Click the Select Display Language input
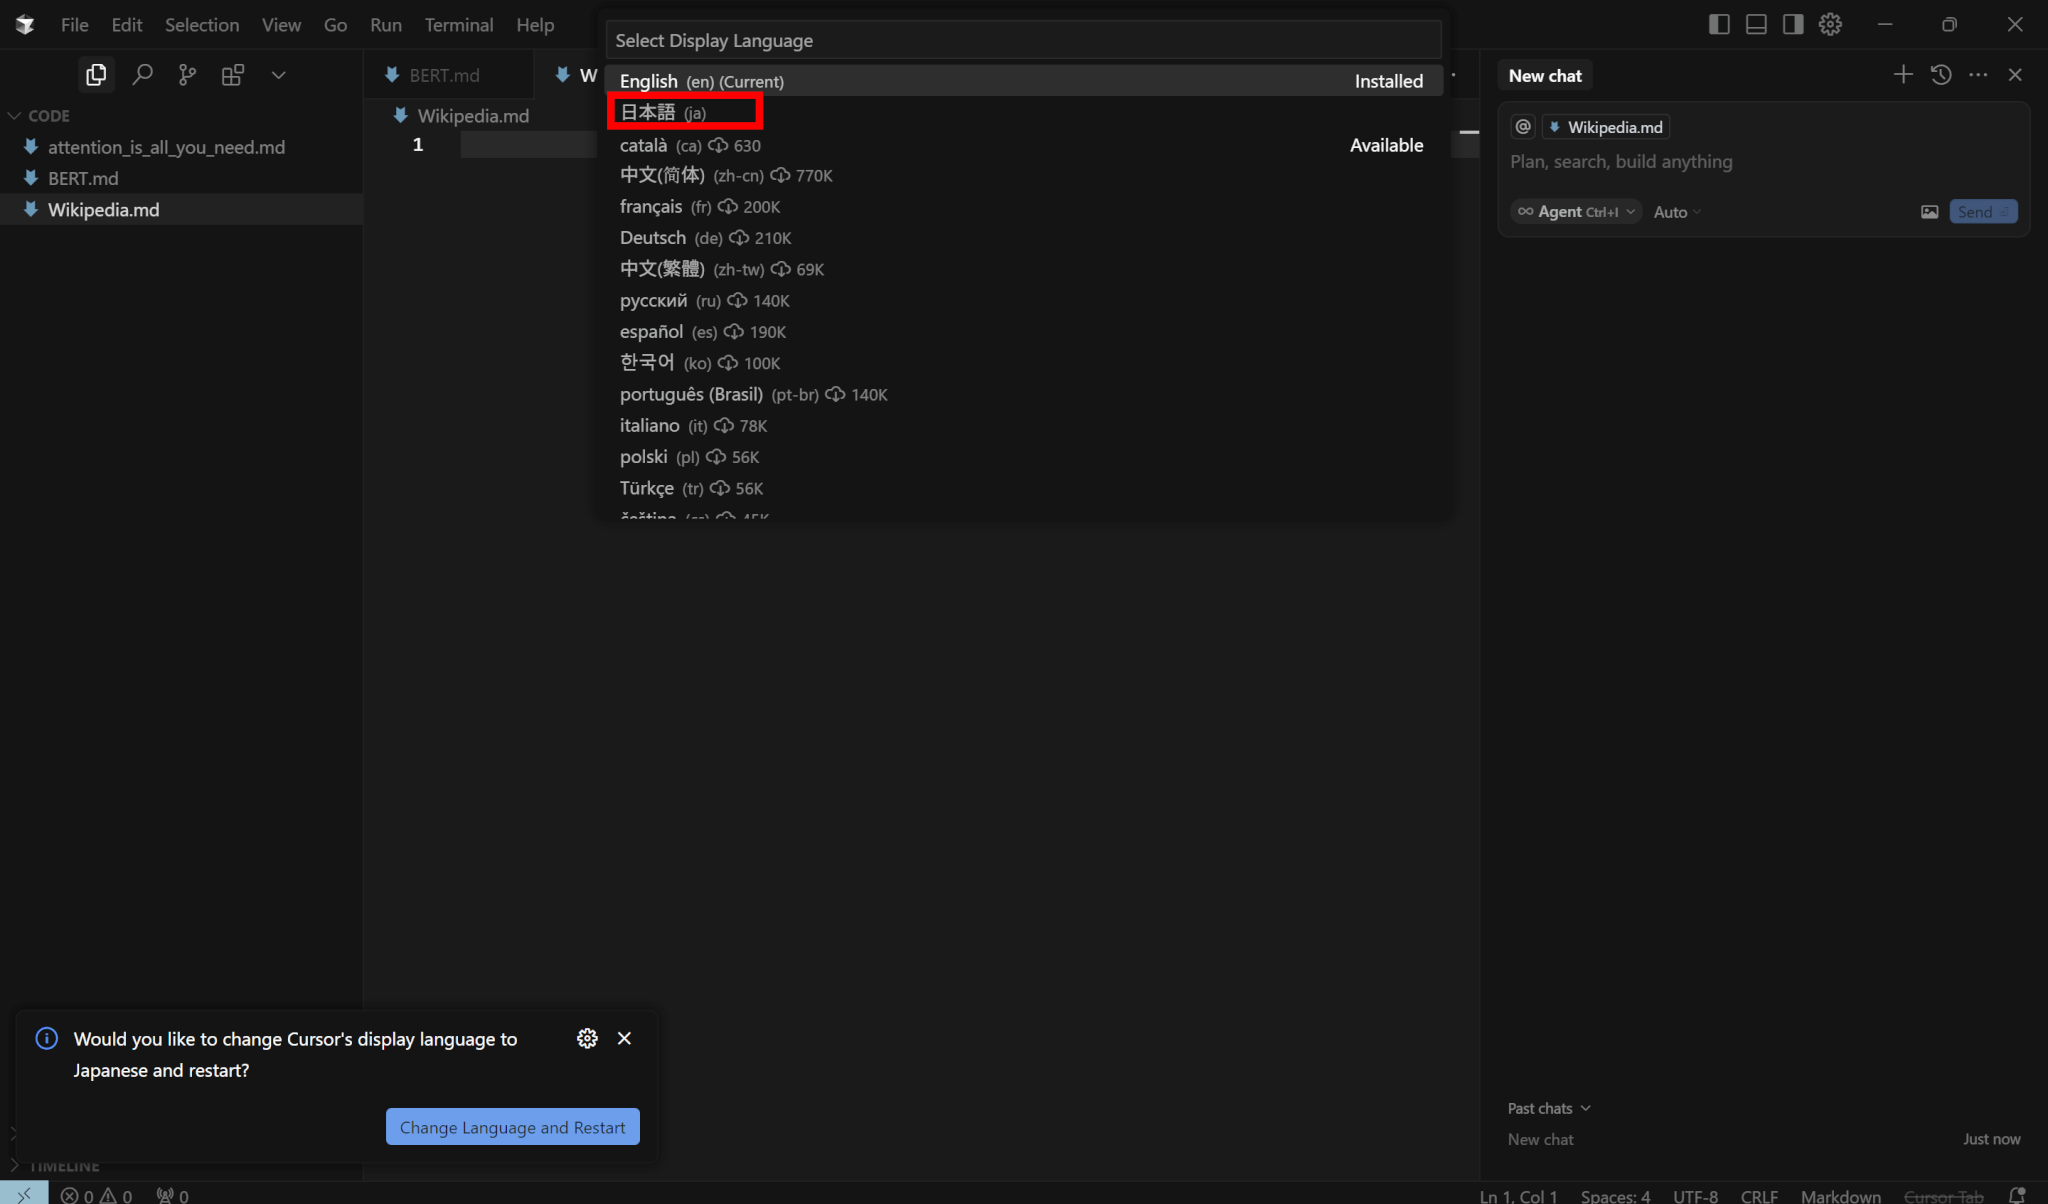The image size is (2048, 1204). 1022,41
